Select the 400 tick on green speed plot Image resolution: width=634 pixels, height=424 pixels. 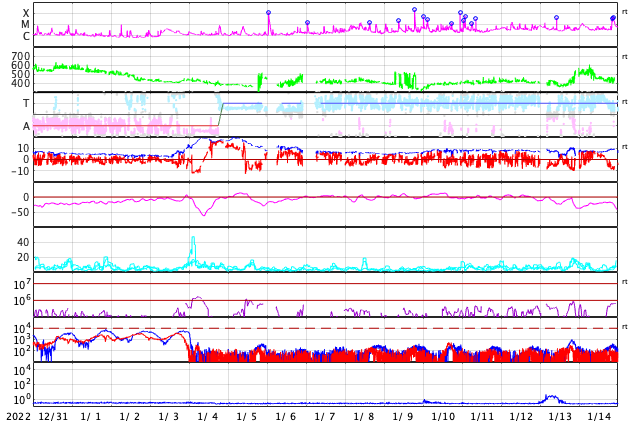[x=21, y=83]
